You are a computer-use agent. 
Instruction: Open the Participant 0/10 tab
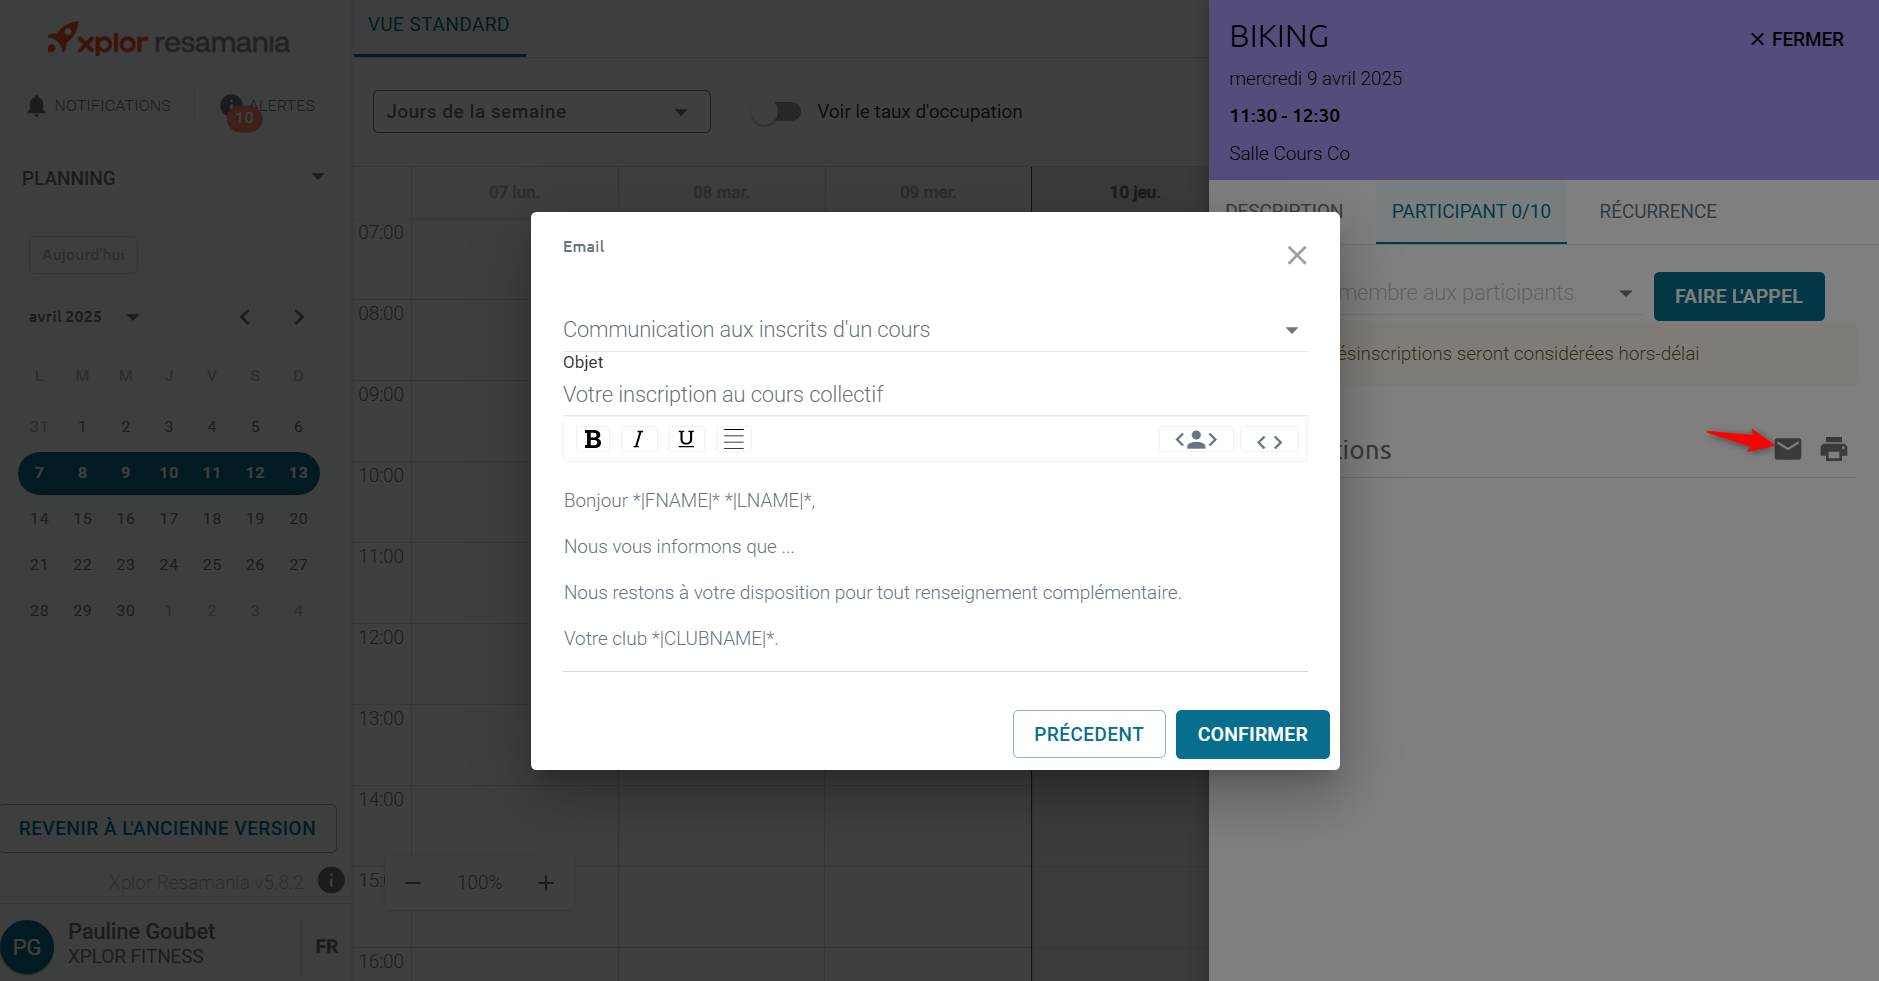[x=1470, y=212]
